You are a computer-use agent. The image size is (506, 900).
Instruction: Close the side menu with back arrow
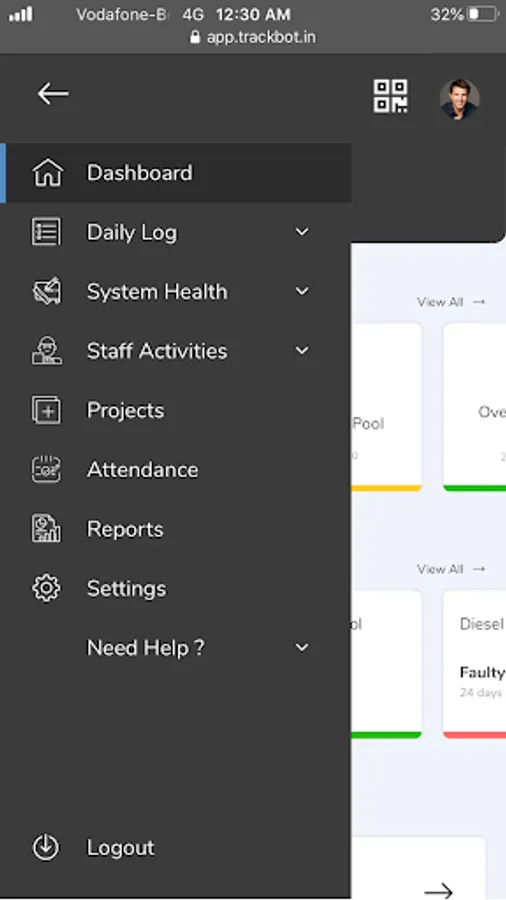(x=53, y=94)
